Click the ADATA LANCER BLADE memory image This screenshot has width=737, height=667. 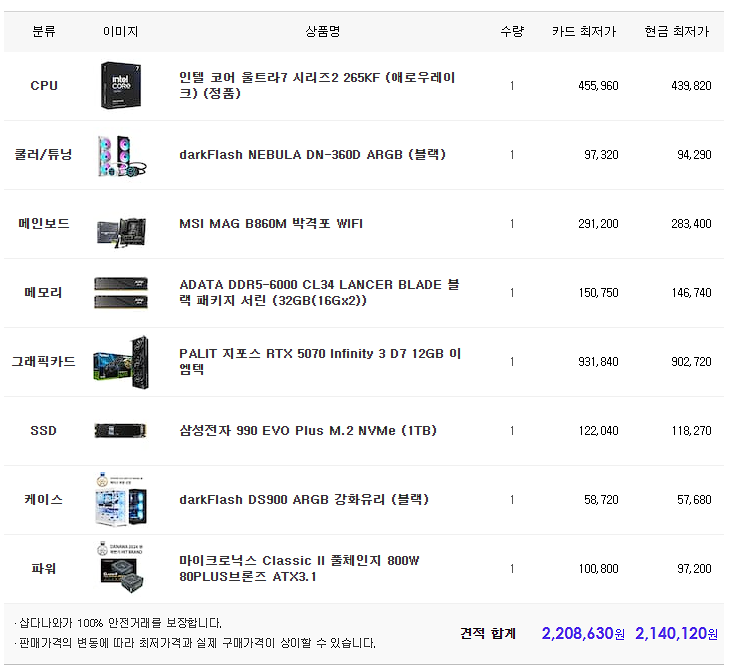pyautogui.click(x=121, y=293)
